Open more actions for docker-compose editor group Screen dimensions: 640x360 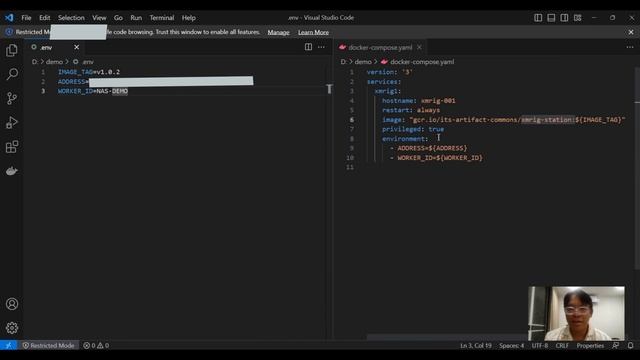click(630, 47)
